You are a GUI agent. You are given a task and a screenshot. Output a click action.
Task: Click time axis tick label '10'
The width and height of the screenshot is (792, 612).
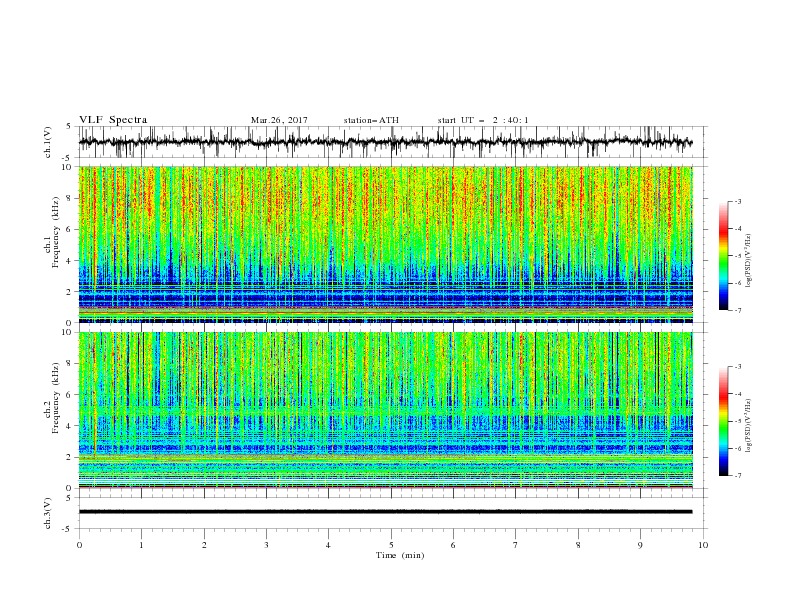(703, 545)
